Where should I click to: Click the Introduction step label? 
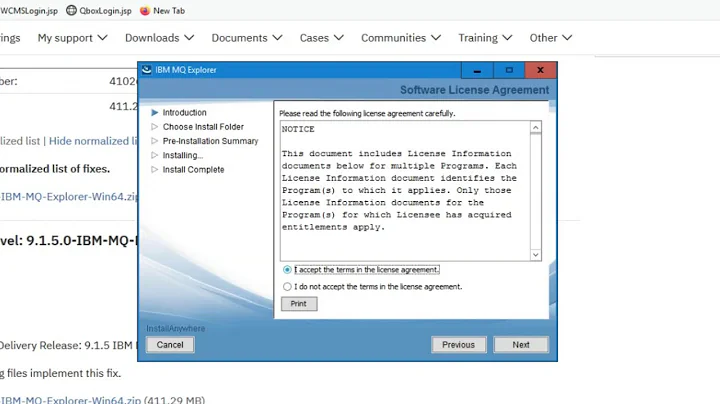click(x=185, y=112)
